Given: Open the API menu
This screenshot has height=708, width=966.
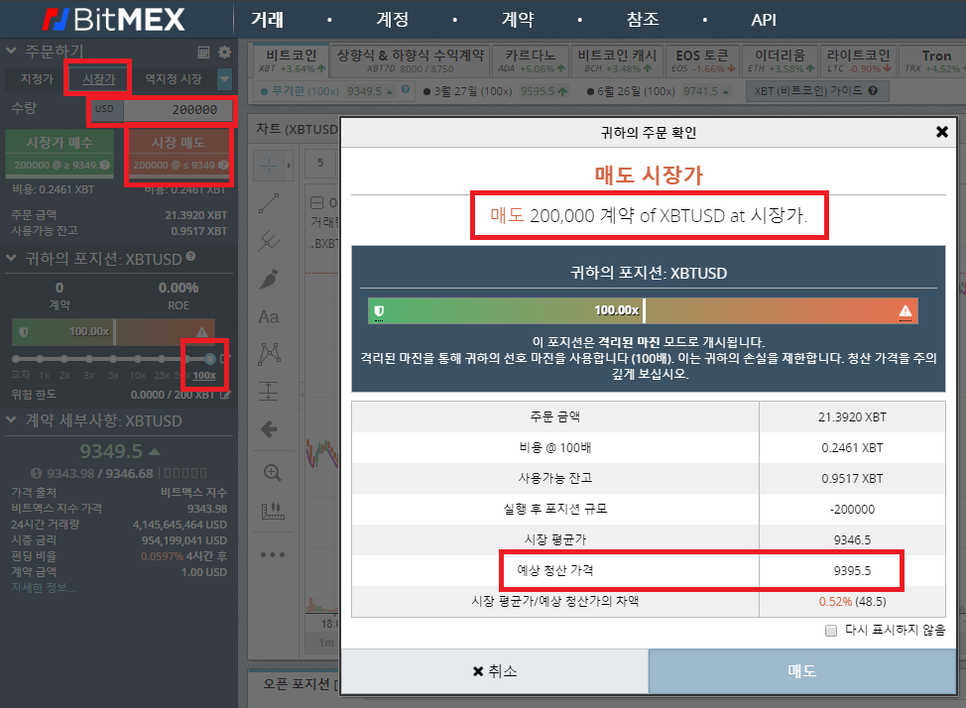Looking at the screenshot, I should click(764, 20).
